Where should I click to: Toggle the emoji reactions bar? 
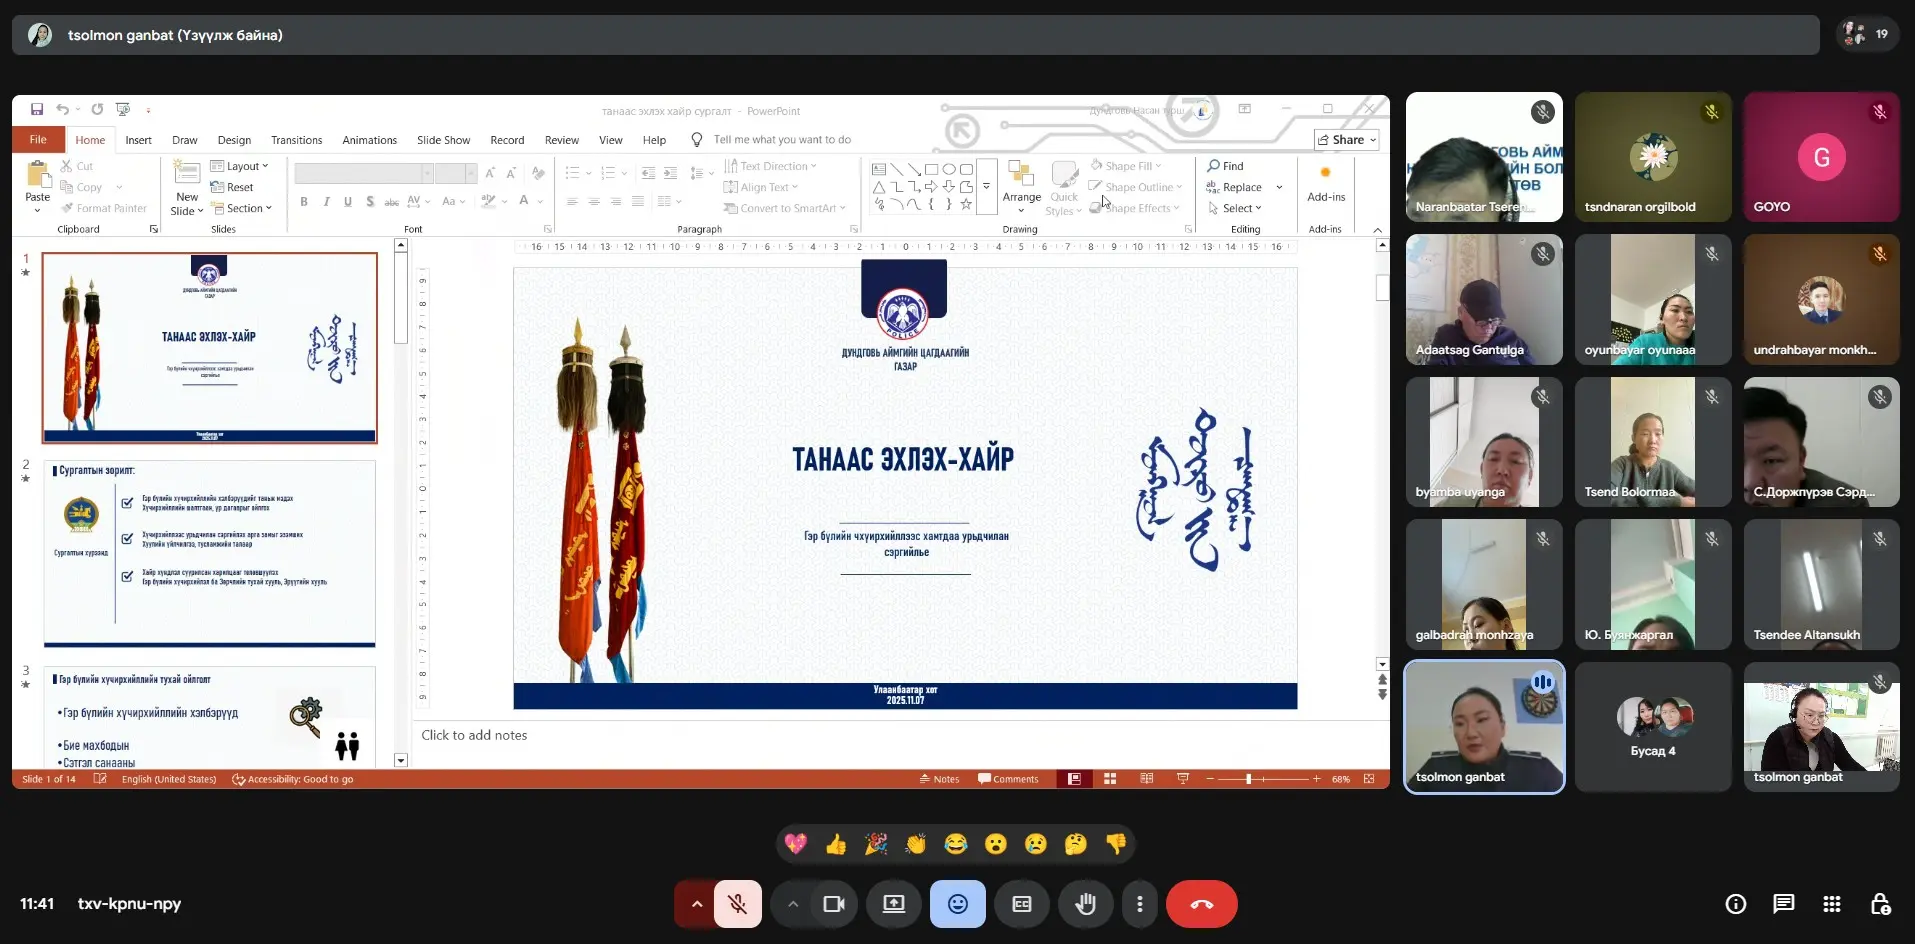[x=957, y=904]
